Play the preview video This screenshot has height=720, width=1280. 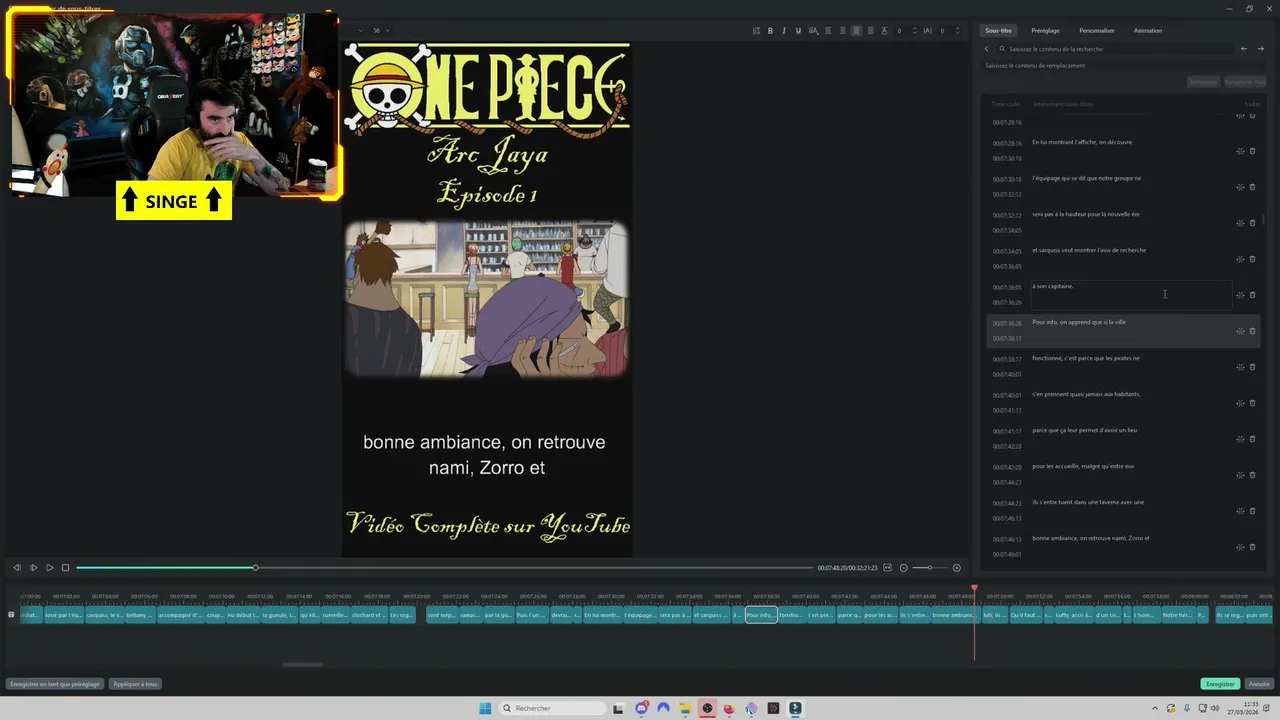(49, 568)
